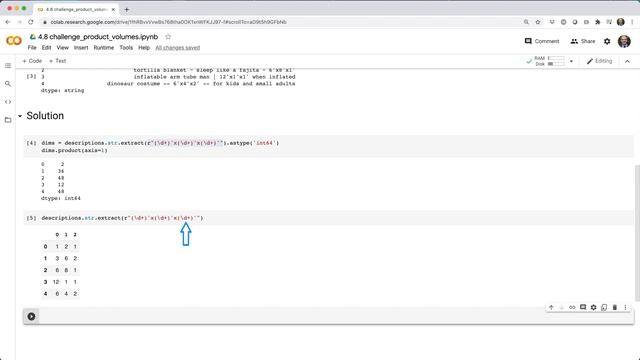Collapse the Solution section
This screenshot has width=640, height=360.
click(x=20, y=116)
